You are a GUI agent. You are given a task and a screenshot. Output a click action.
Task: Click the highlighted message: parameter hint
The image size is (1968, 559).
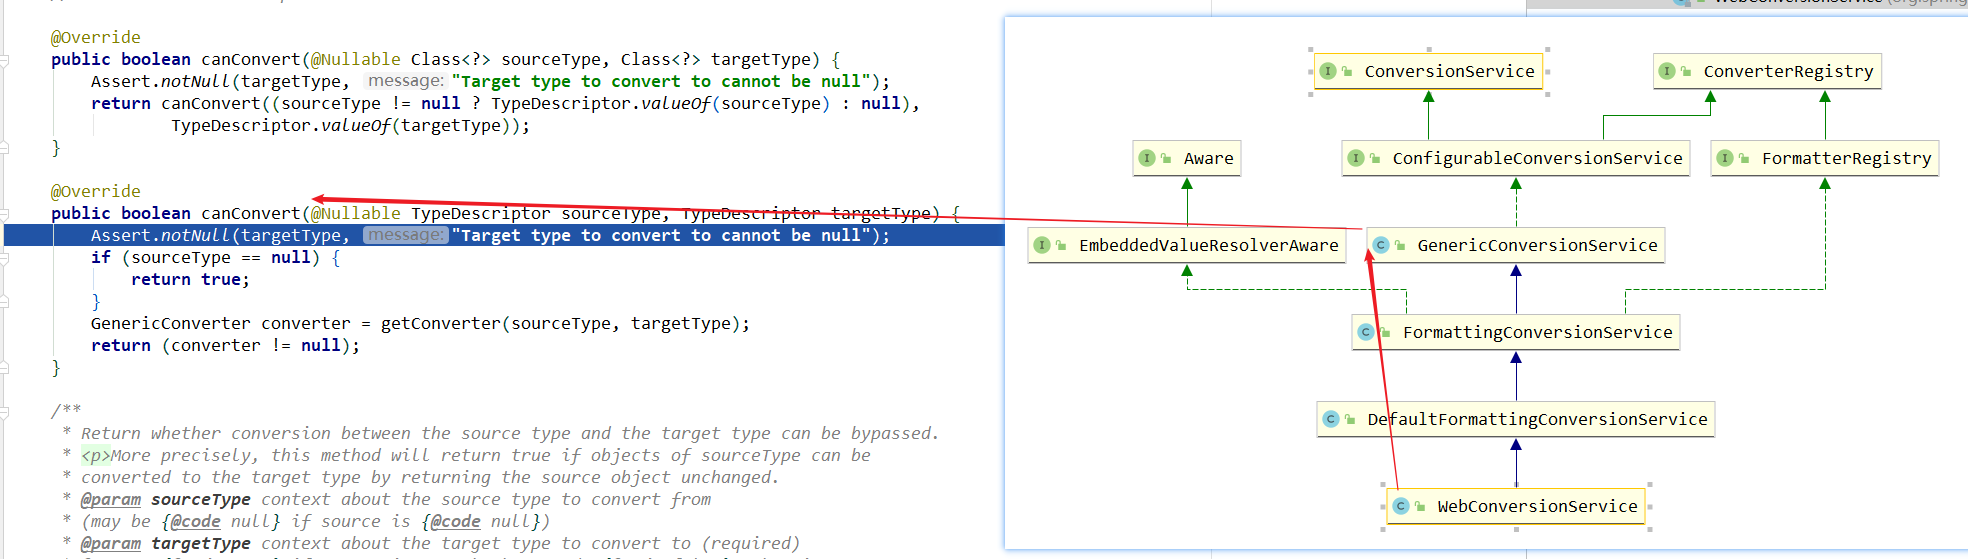tap(405, 235)
